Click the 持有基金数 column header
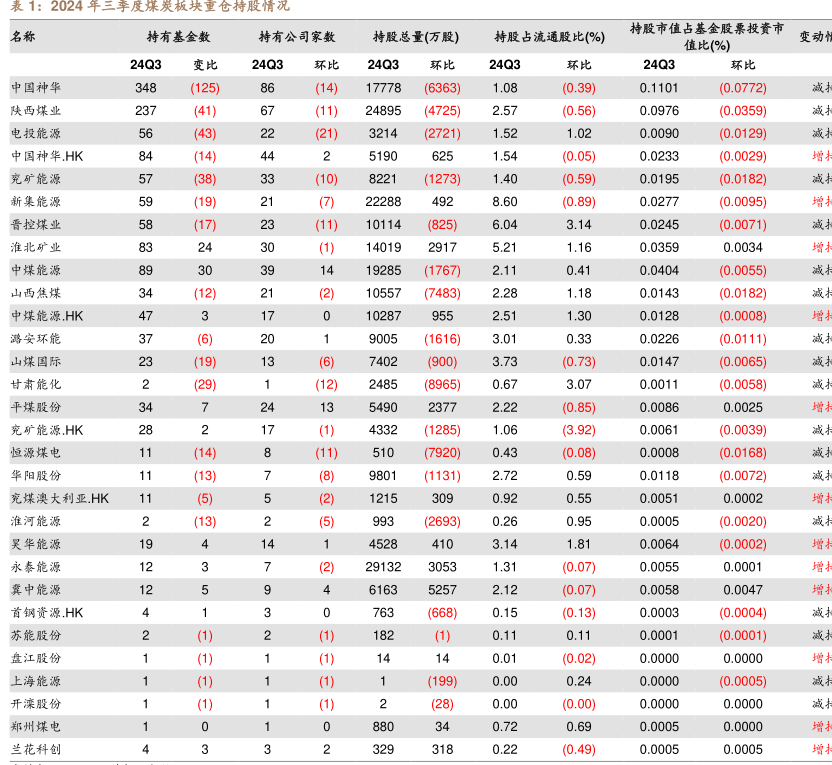 [x=178, y=37]
